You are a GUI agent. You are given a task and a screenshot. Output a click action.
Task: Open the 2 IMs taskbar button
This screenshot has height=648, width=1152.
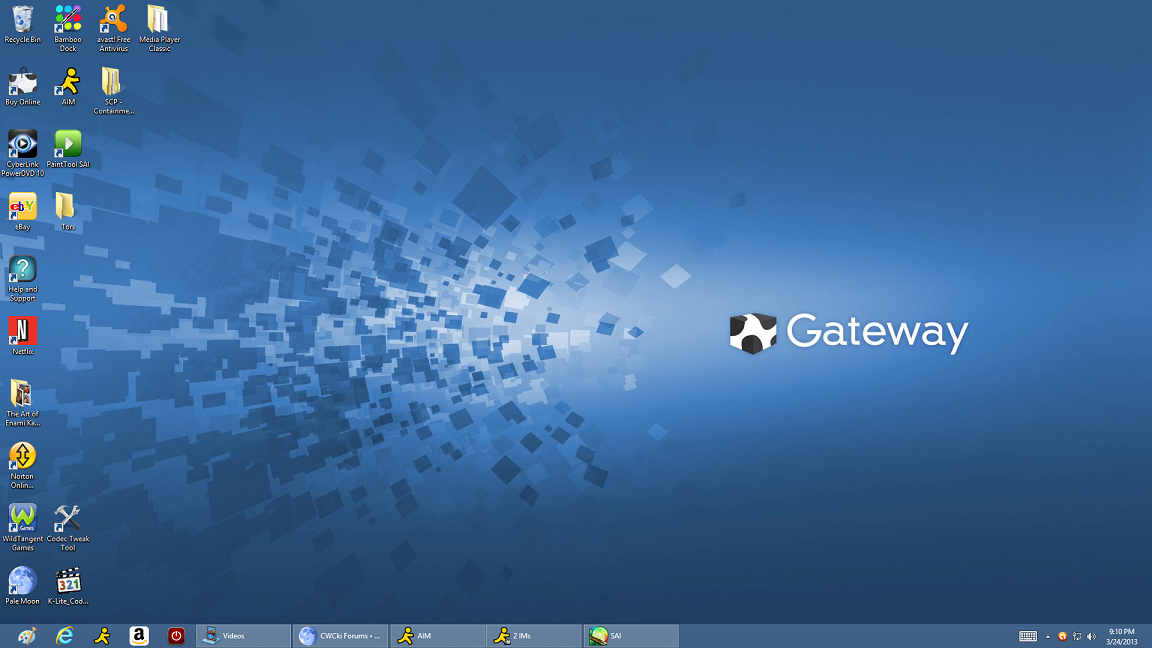(534, 636)
